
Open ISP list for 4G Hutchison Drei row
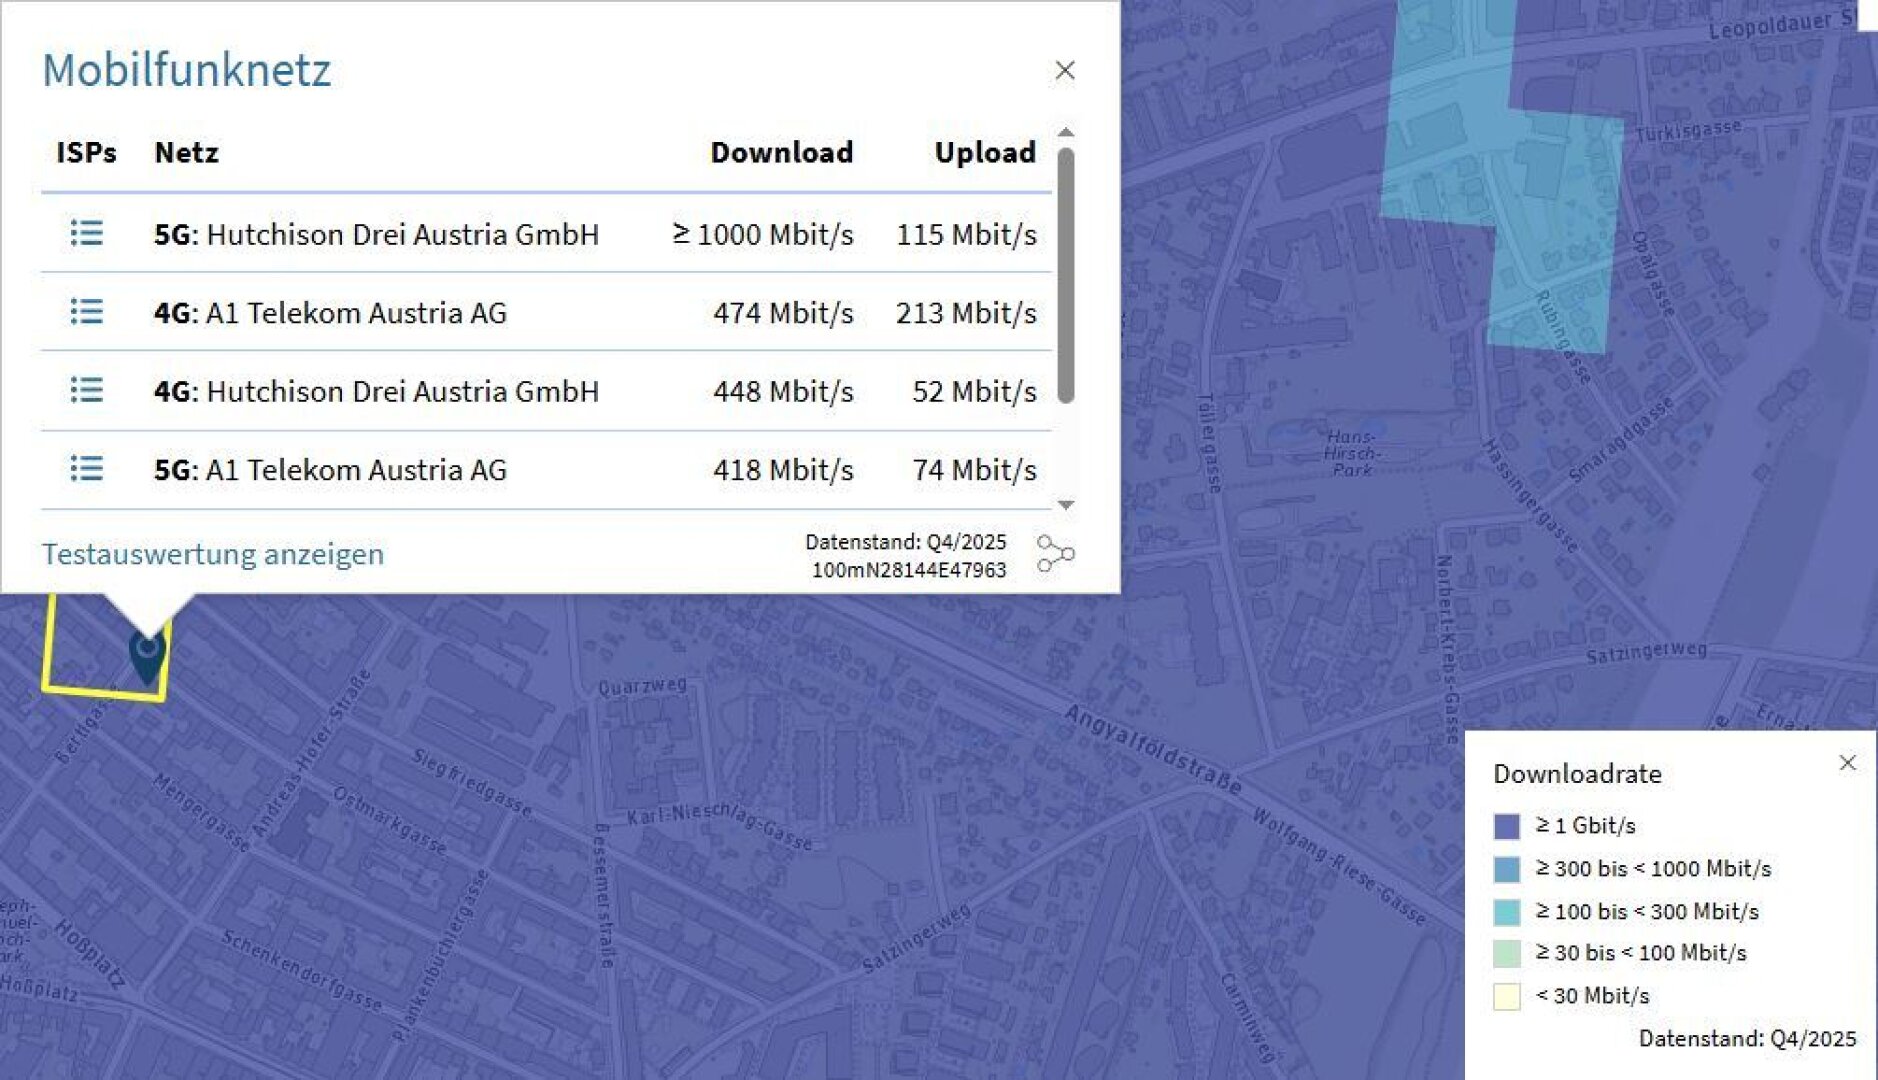click(x=87, y=390)
